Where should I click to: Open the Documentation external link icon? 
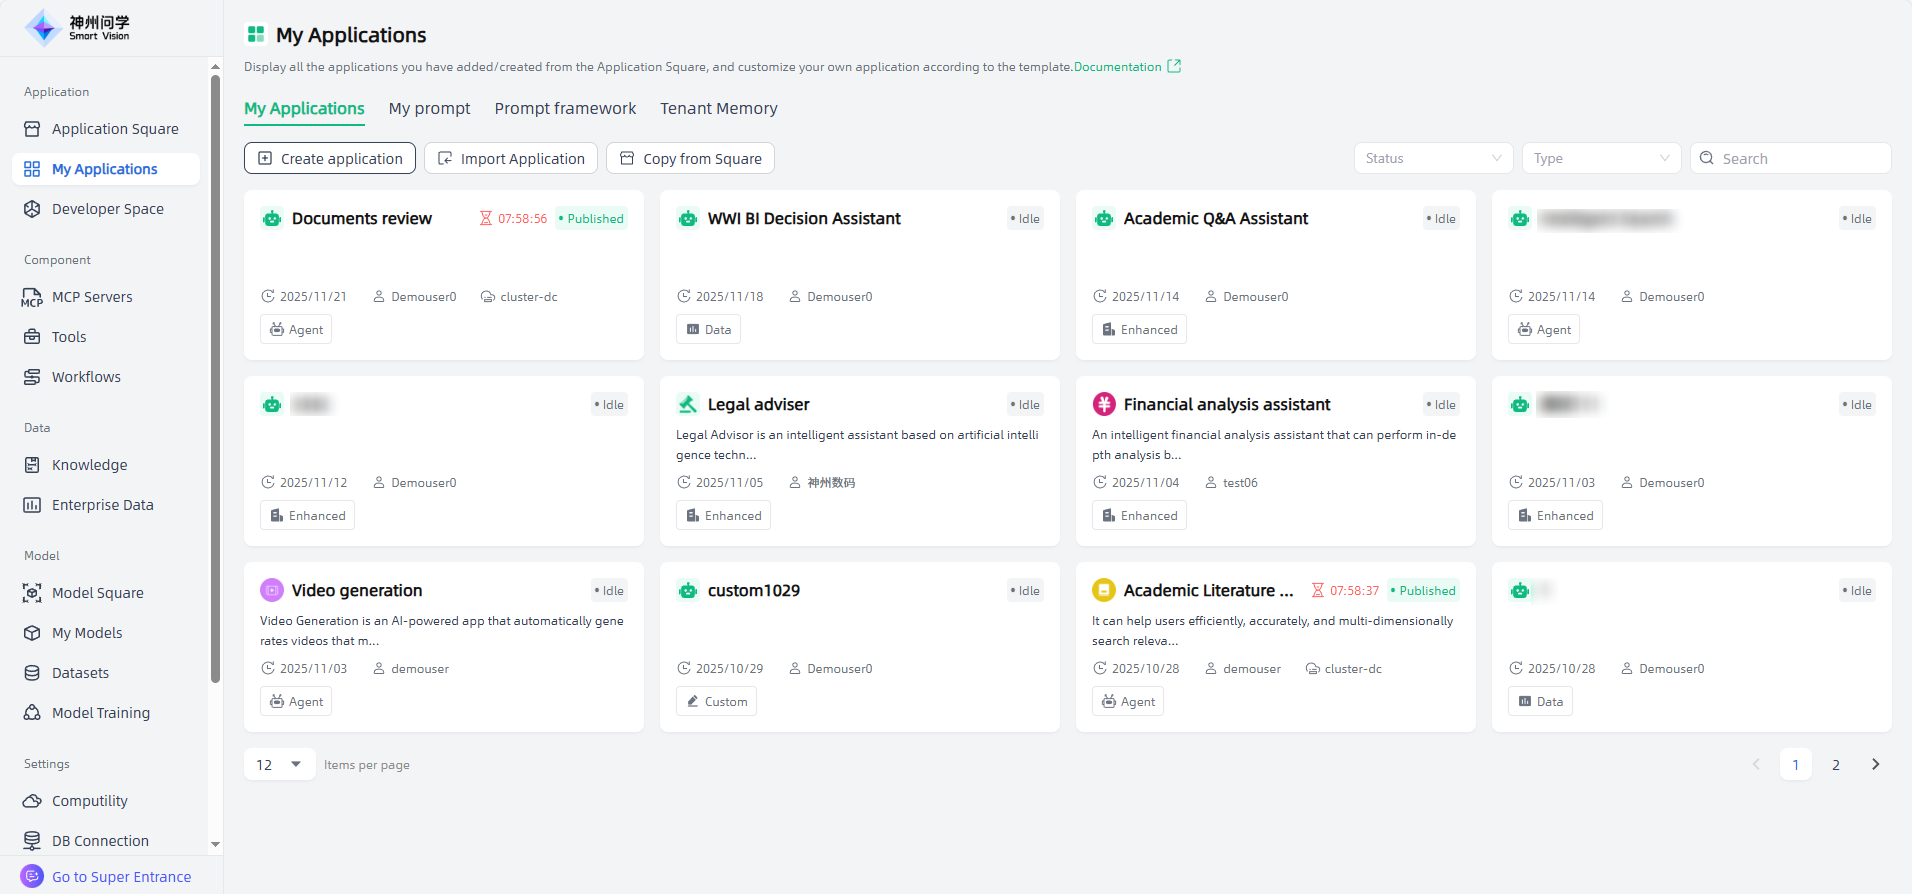(x=1174, y=67)
